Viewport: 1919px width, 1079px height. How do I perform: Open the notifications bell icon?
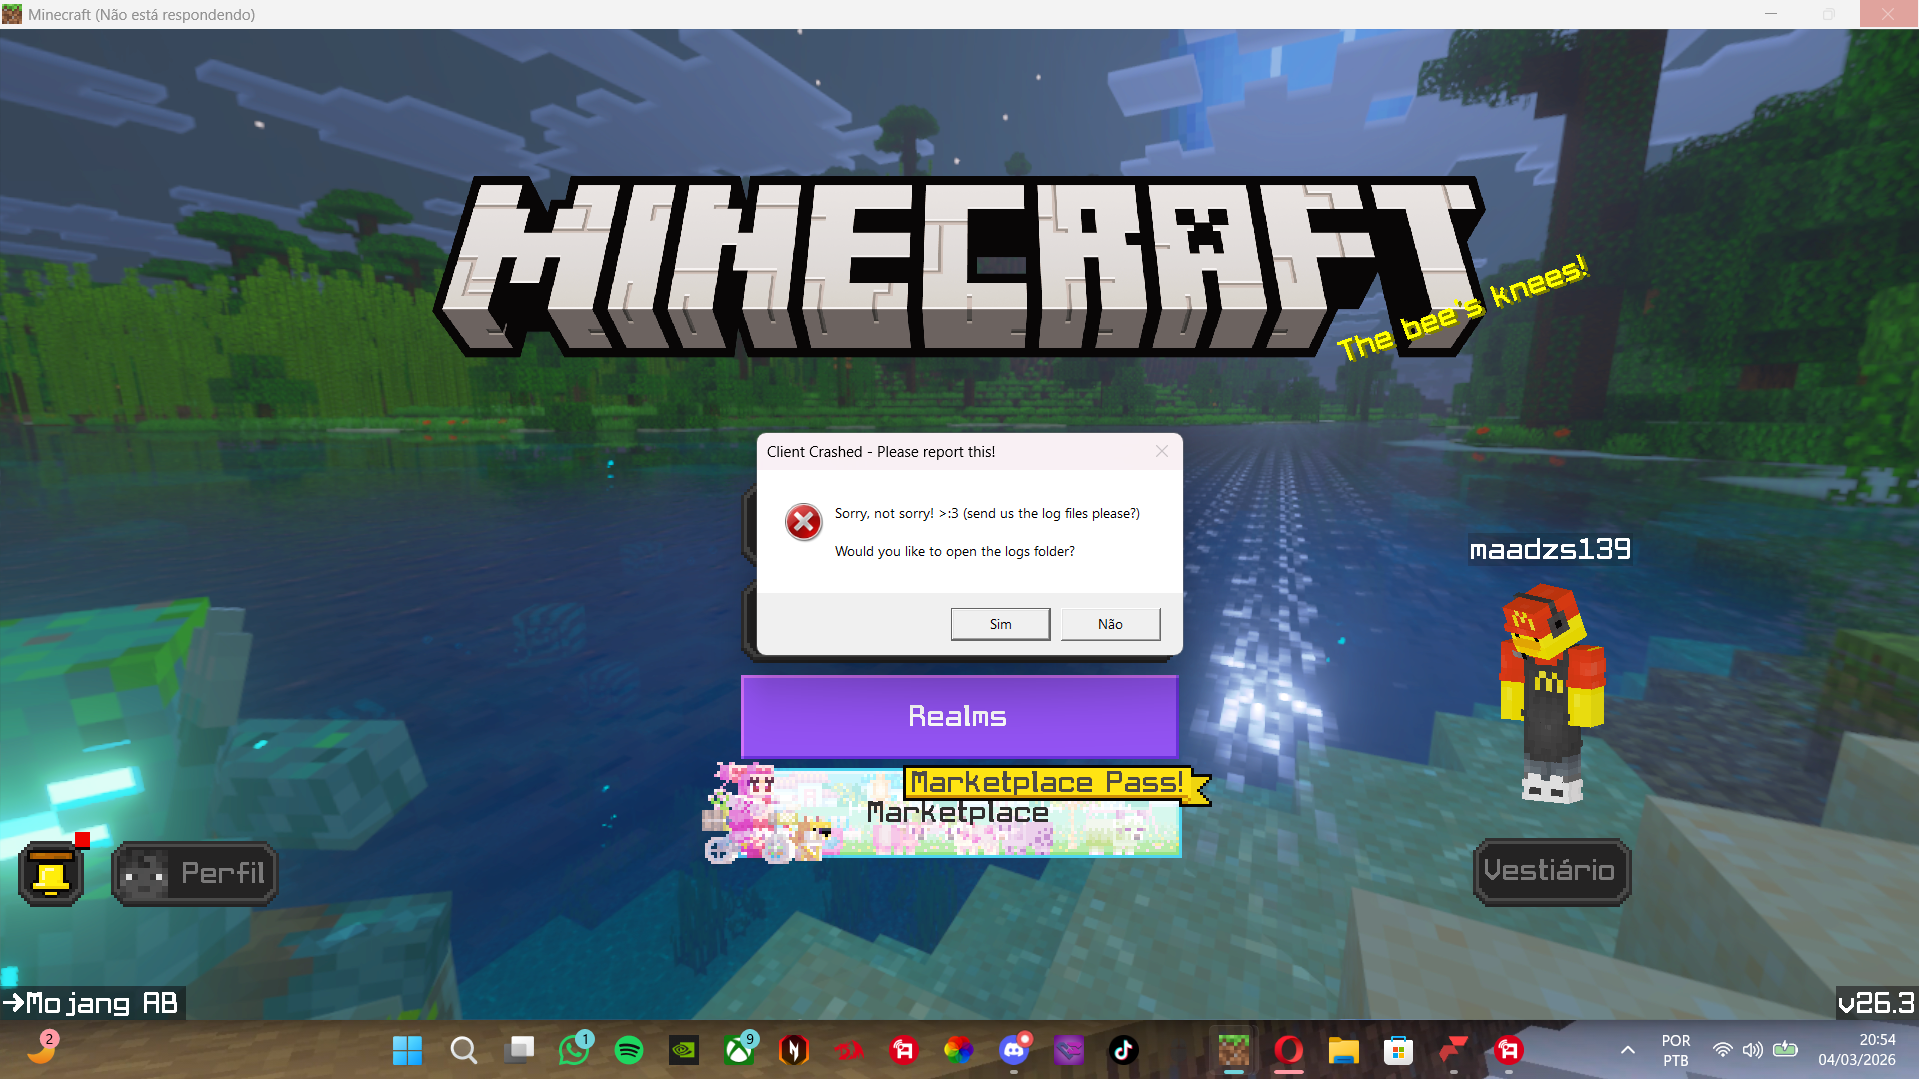pos(51,873)
